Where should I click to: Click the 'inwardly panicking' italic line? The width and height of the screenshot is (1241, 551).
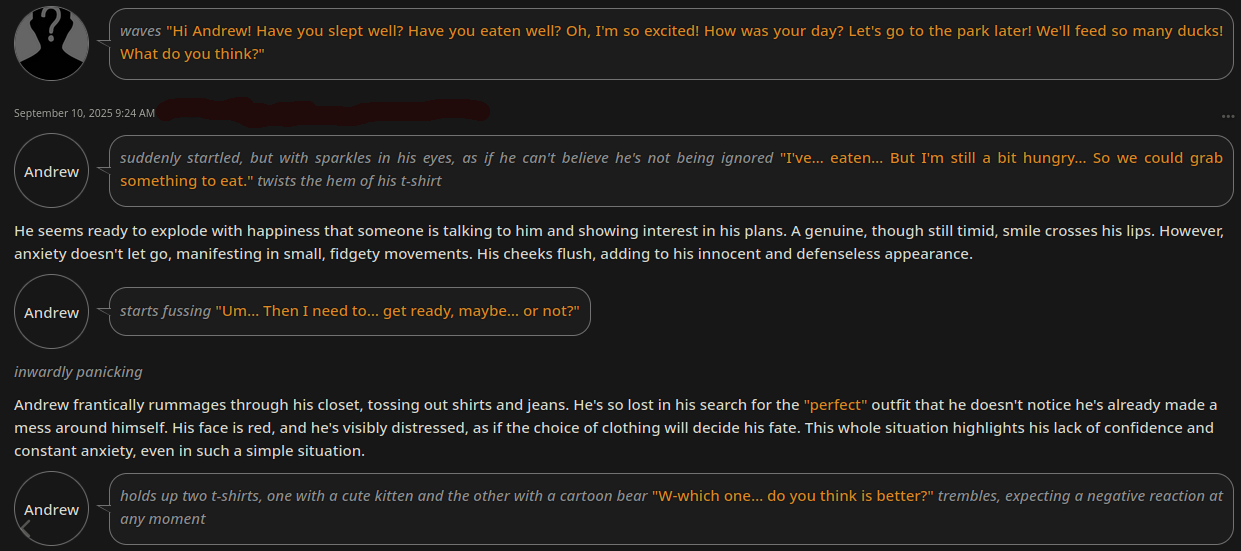78,372
